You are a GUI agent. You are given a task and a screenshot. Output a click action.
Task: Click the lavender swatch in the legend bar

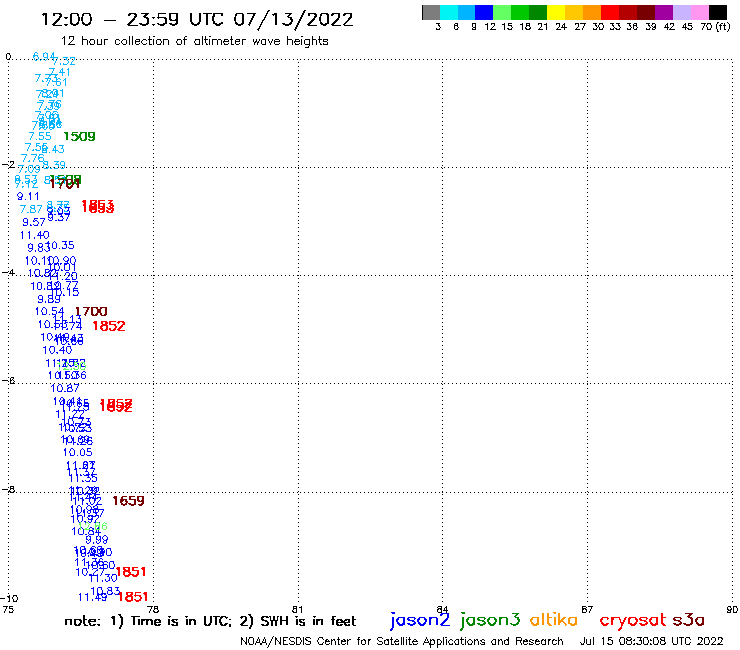point(681,12)
